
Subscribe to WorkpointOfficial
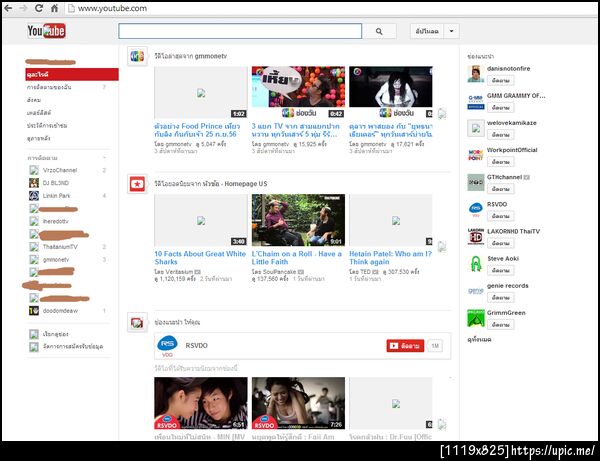click(501, 162)
